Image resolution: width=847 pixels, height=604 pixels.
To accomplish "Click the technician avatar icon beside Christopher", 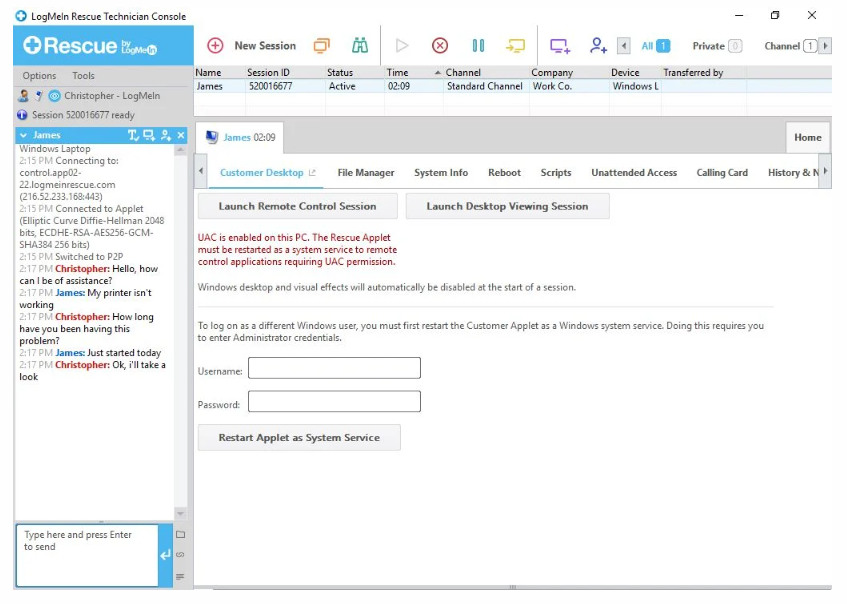I will coord(23,96).
